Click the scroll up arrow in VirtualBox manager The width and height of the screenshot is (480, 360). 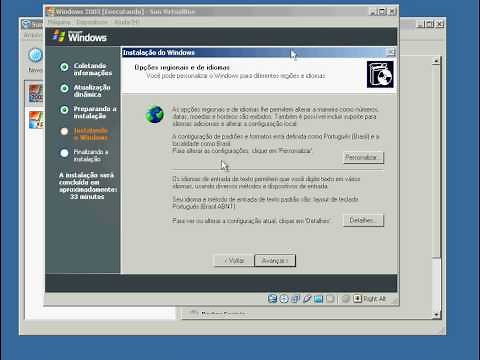[436, 61]
